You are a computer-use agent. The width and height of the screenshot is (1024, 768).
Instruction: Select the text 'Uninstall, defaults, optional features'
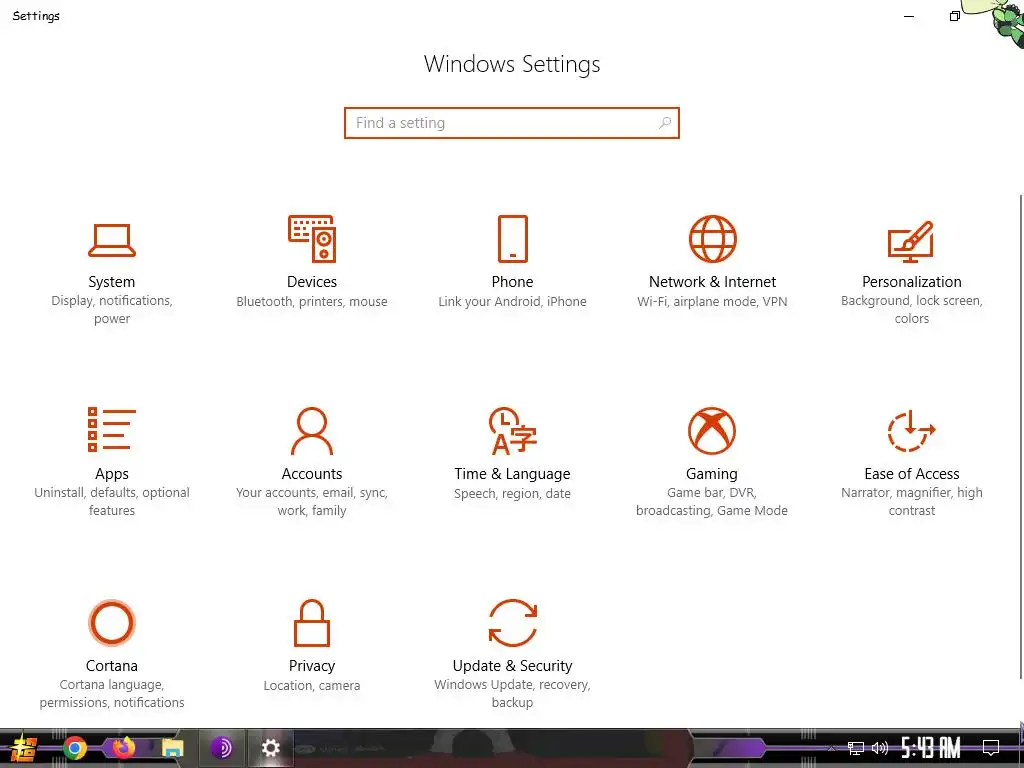(x=112, y=502)
